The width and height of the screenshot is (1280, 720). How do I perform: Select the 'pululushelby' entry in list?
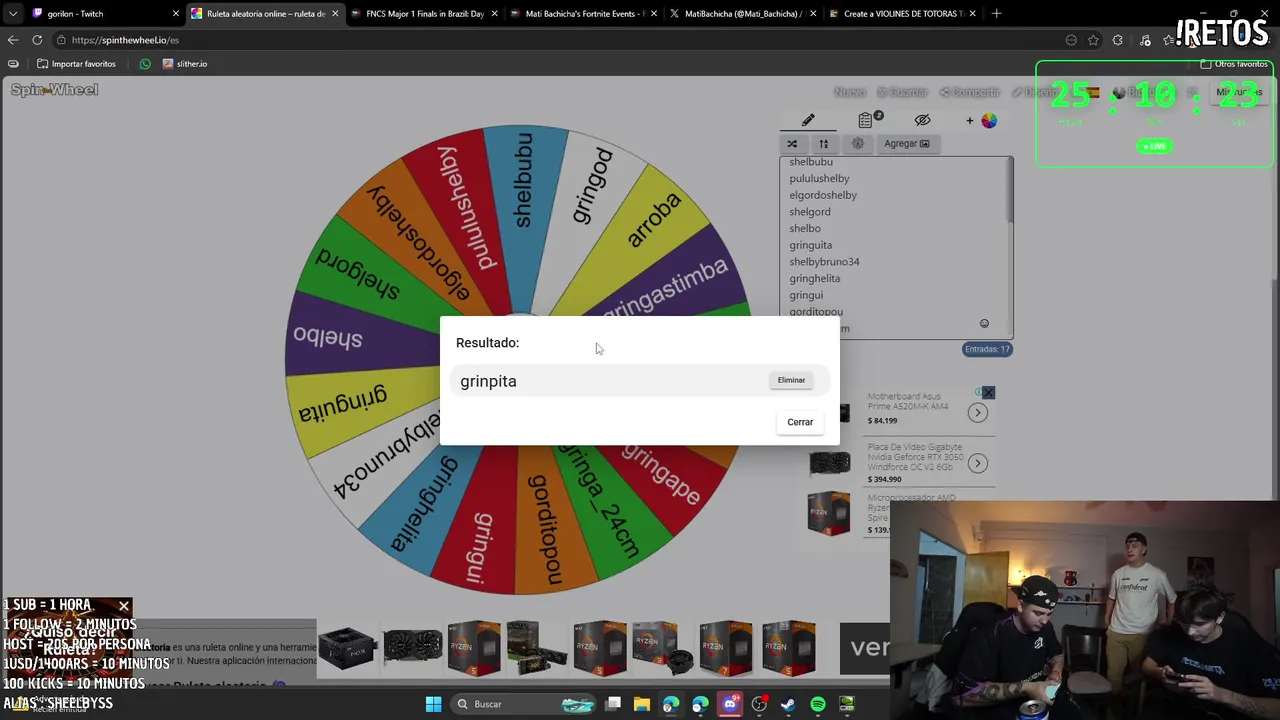[819, 178]
